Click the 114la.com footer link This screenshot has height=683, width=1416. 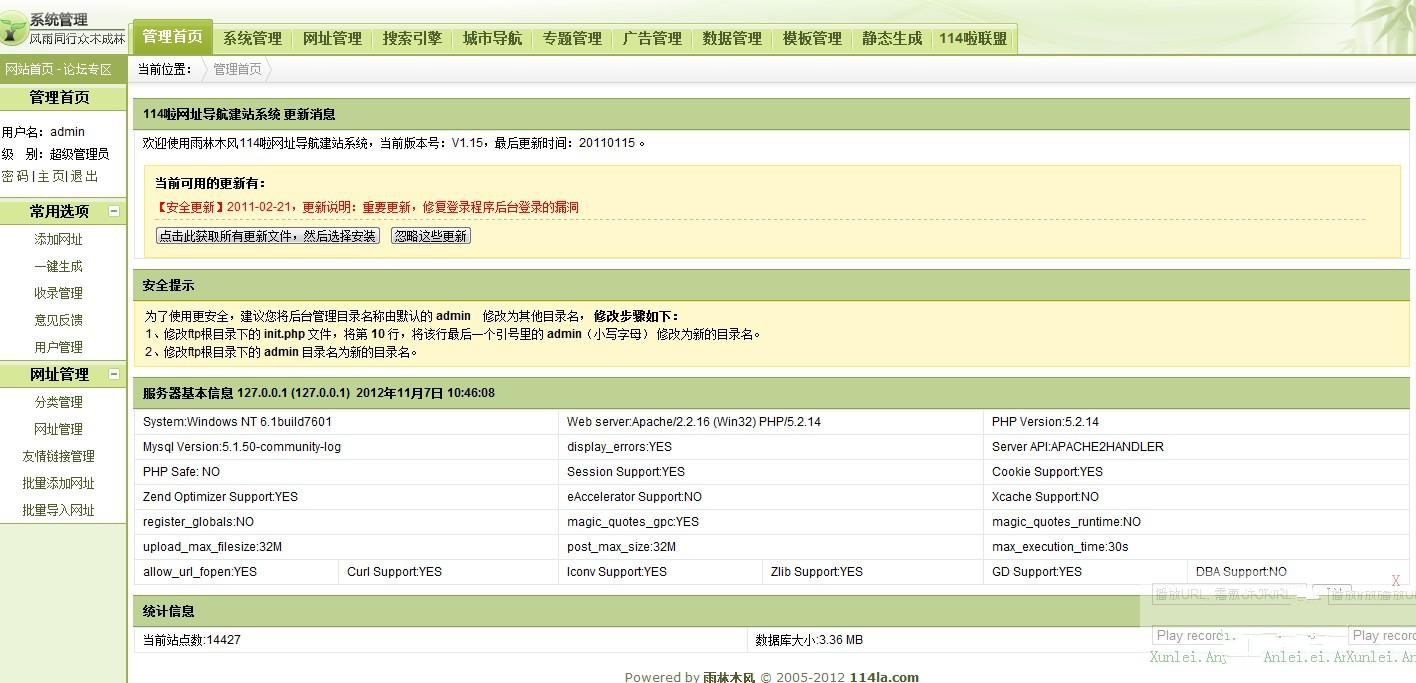(x=884, y=677)
